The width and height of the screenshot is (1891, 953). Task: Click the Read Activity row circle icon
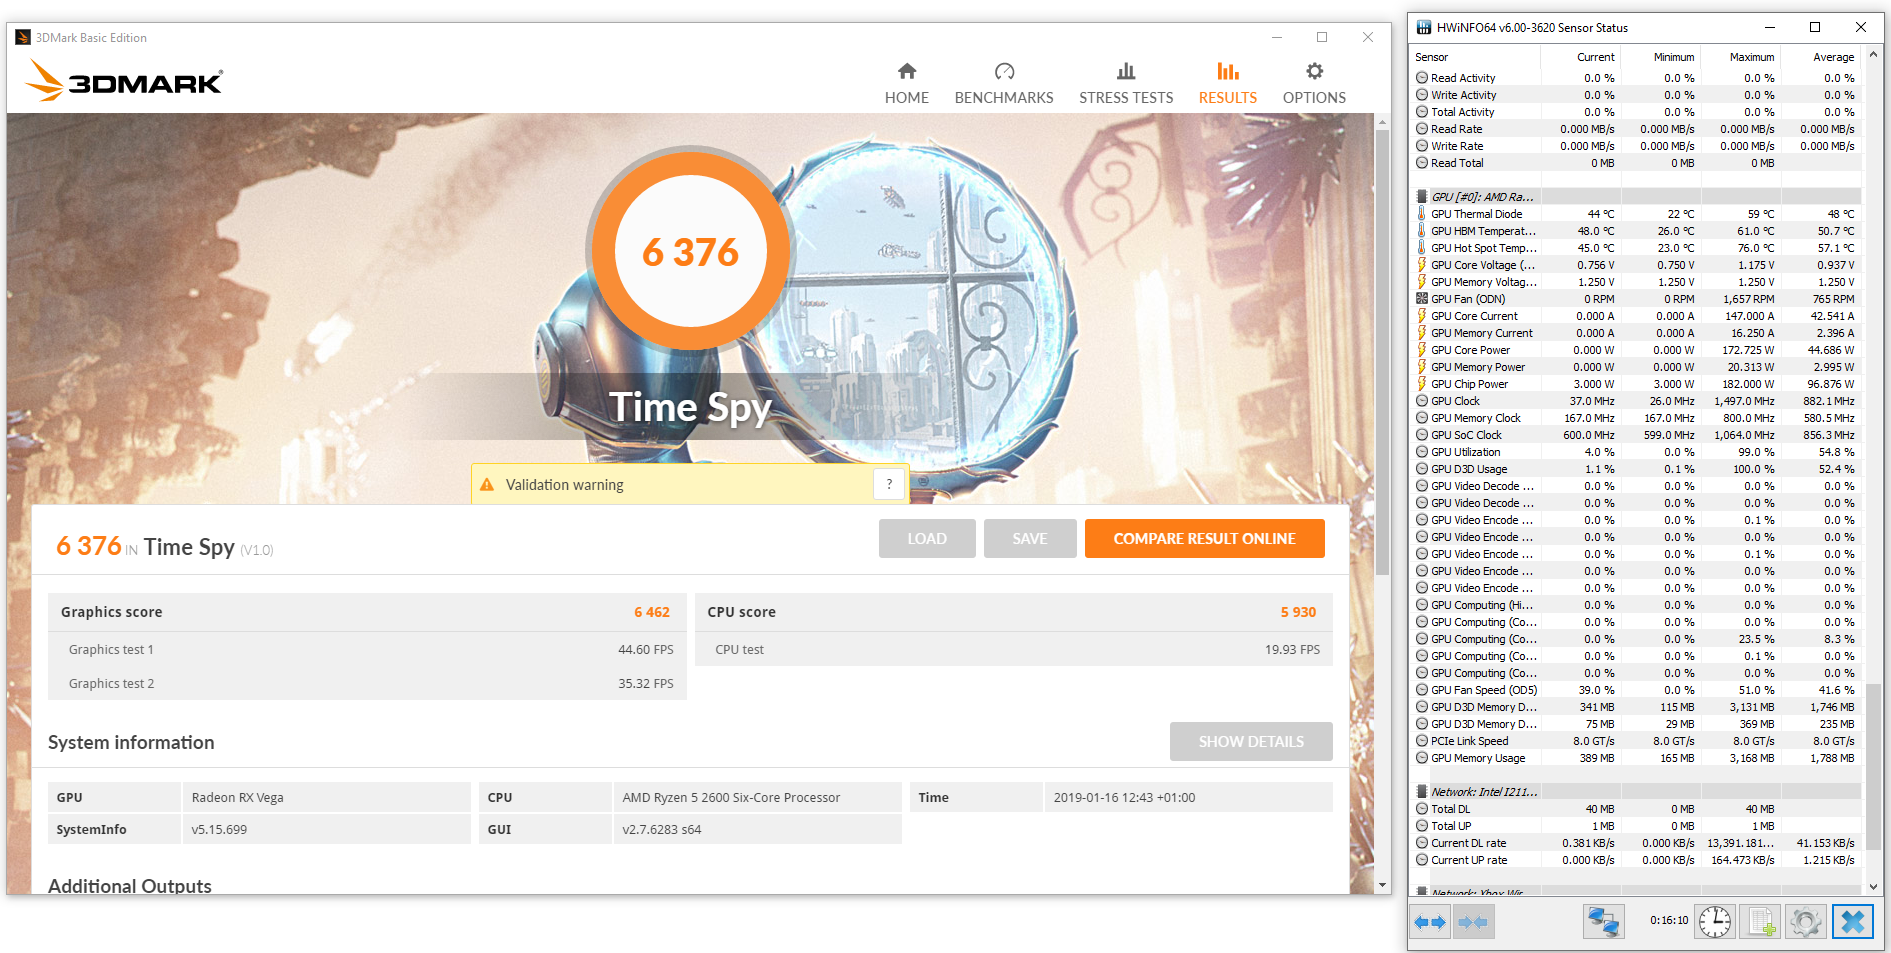[x=1422, y=78]
